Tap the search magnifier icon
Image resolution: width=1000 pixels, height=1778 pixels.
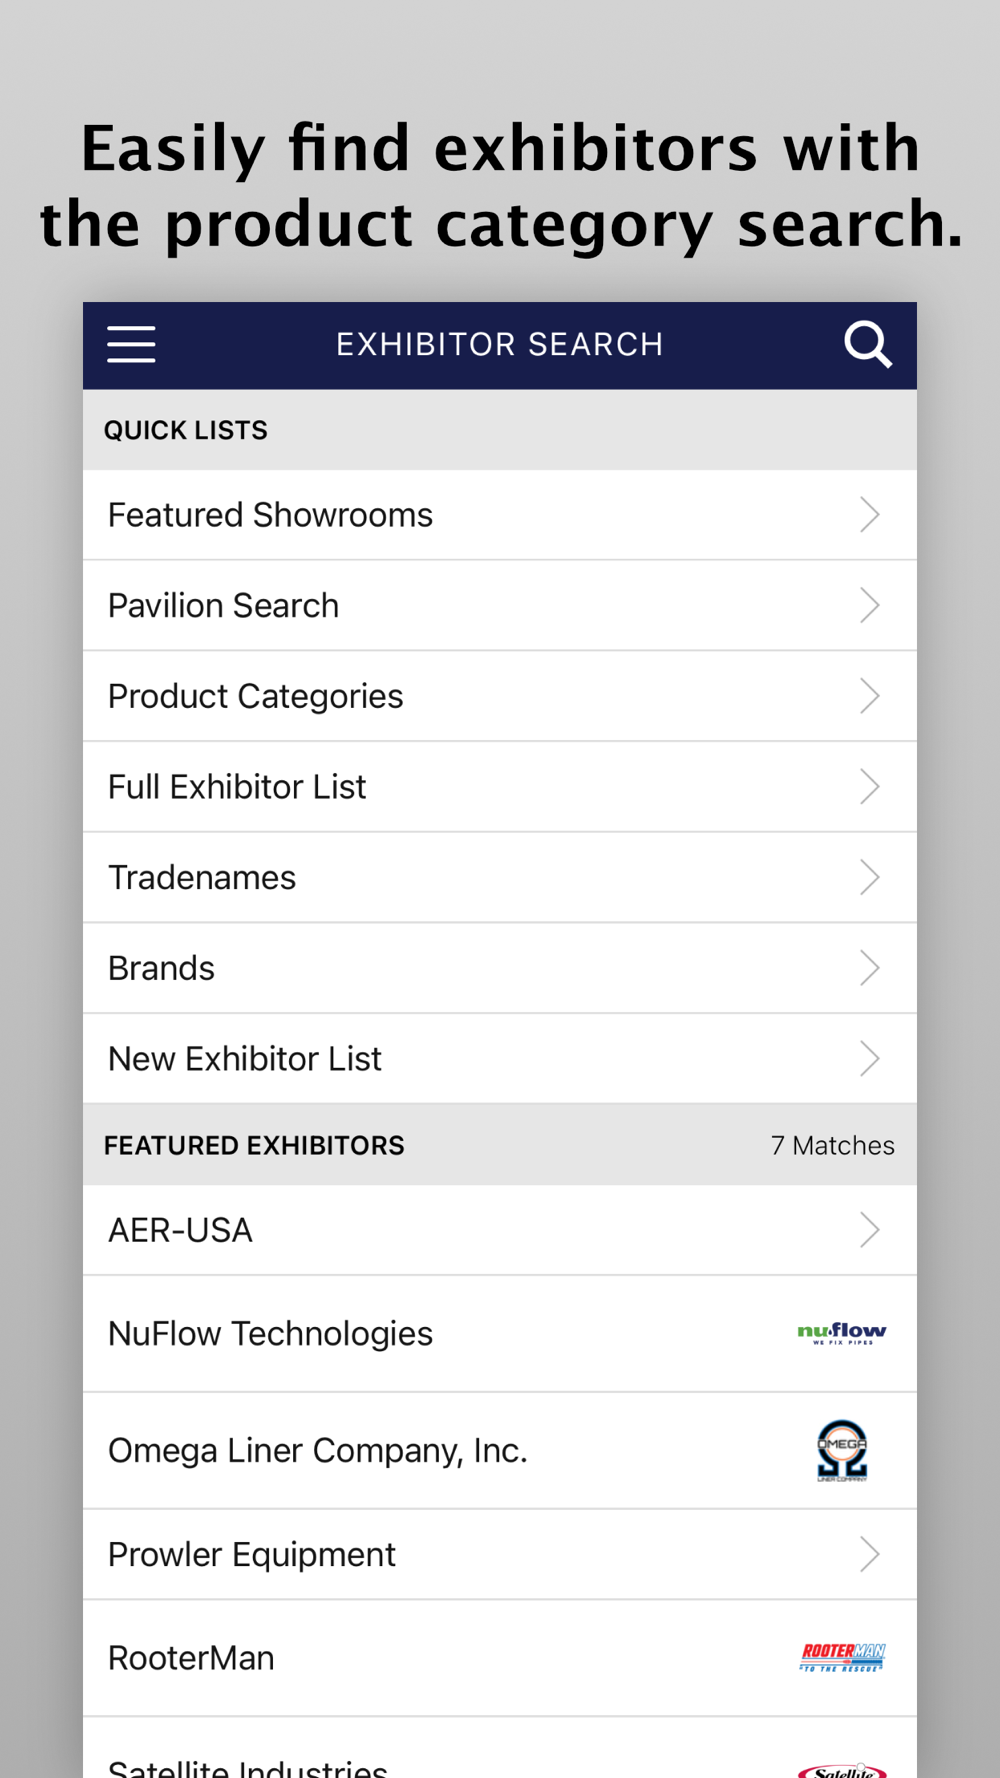coord(867,345)
